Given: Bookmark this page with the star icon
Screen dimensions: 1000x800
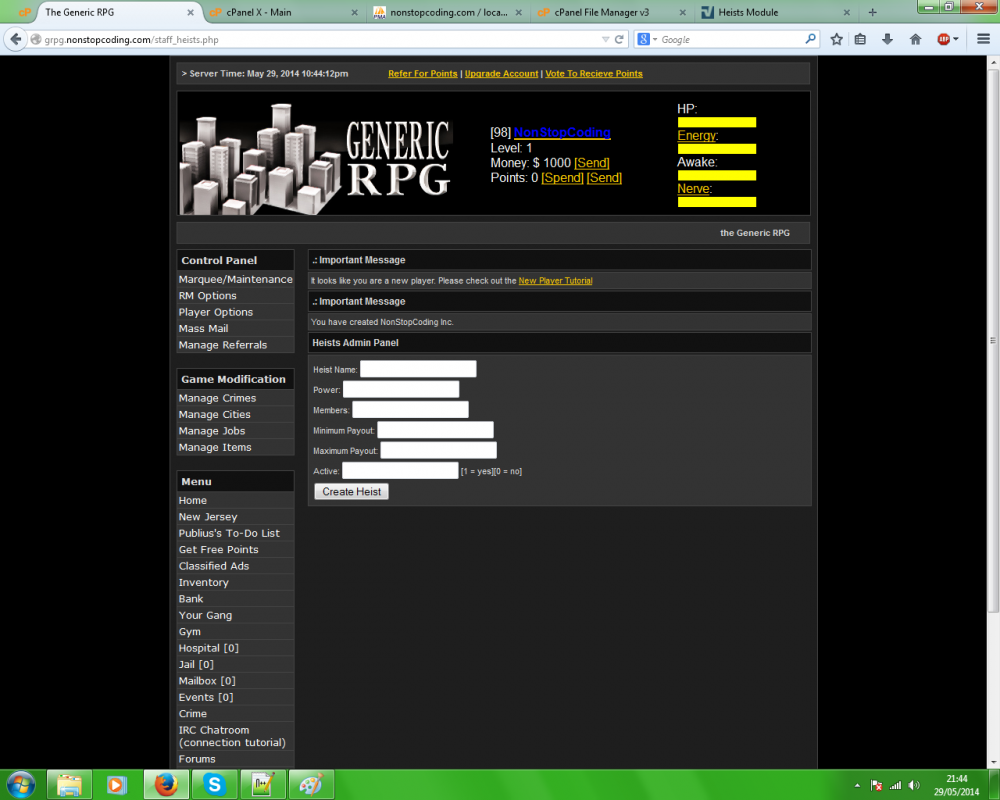Looking at the screenshot, I should pos(836,39).
